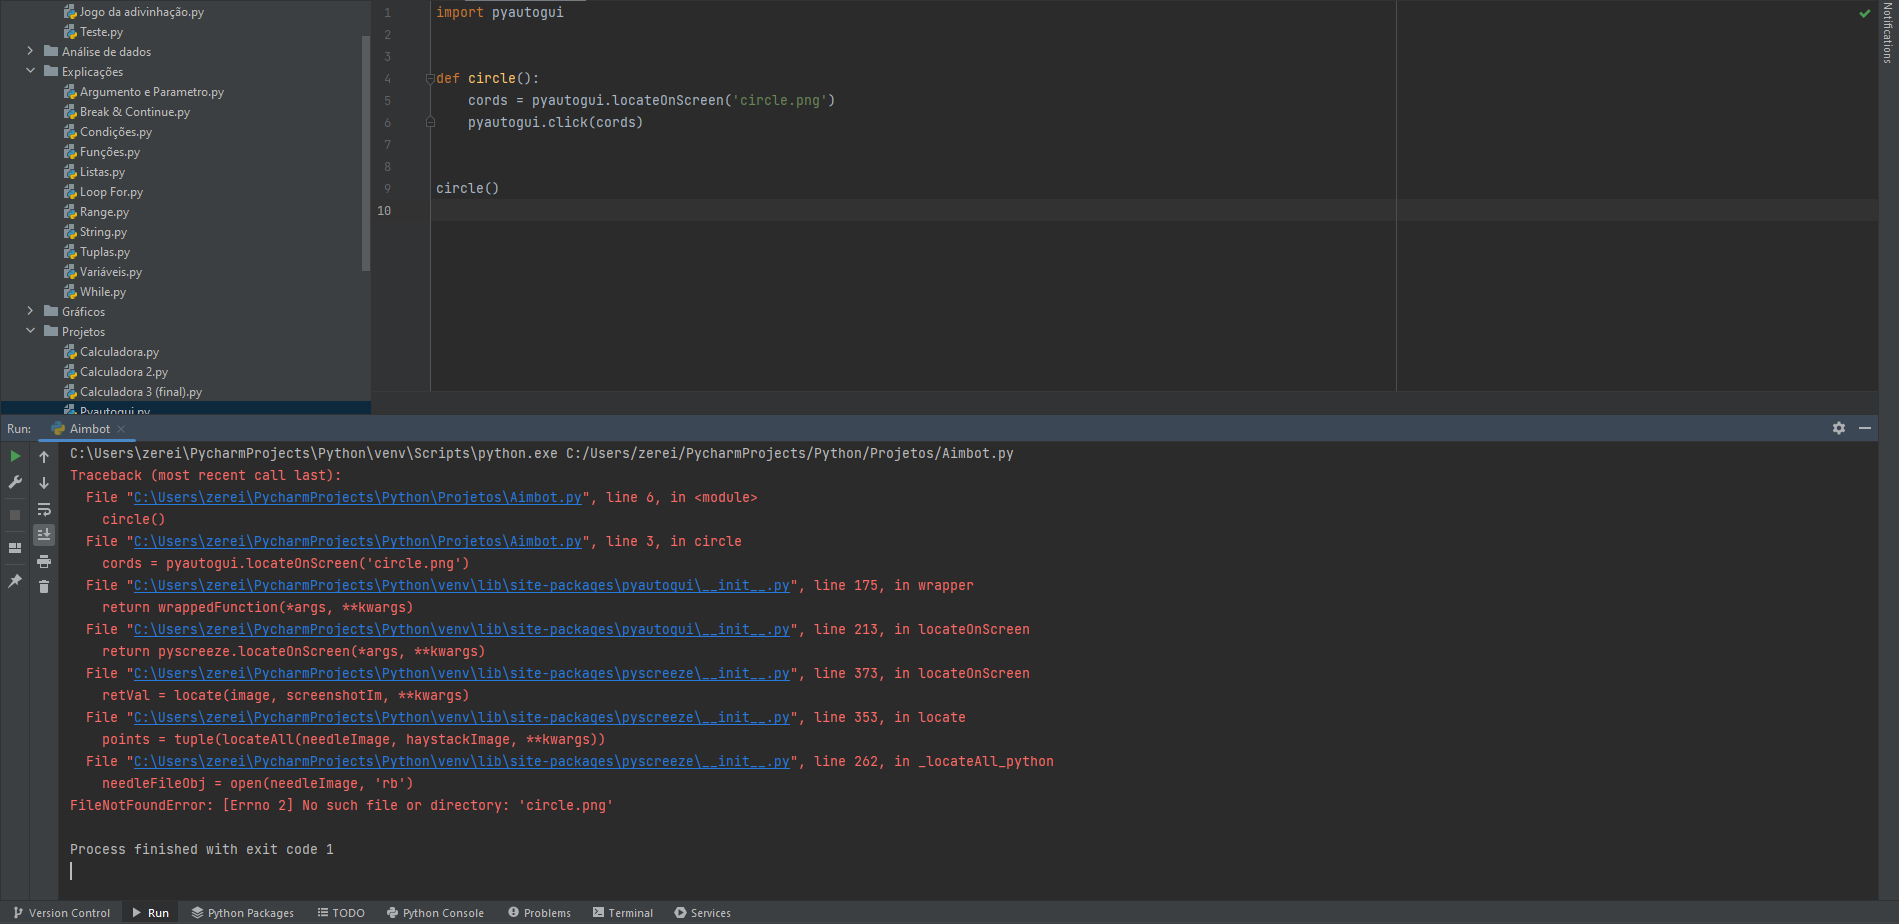Viewport: 1899px width, 924px height.
Task: Open While.py file
Action: pyautogui.click(x=102, y=292)
